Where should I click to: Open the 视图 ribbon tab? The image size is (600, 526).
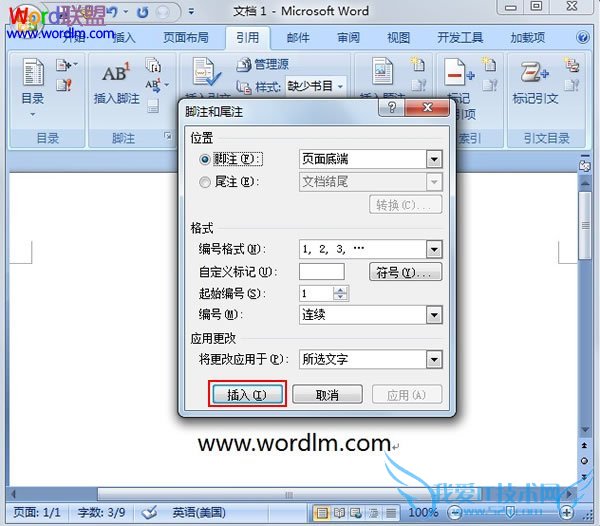(x=398, y=38)
